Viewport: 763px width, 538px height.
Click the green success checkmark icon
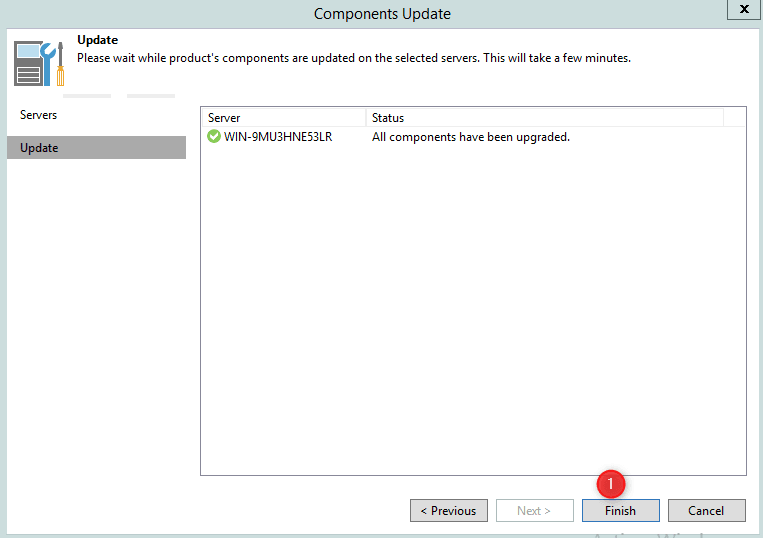(214, 136)
